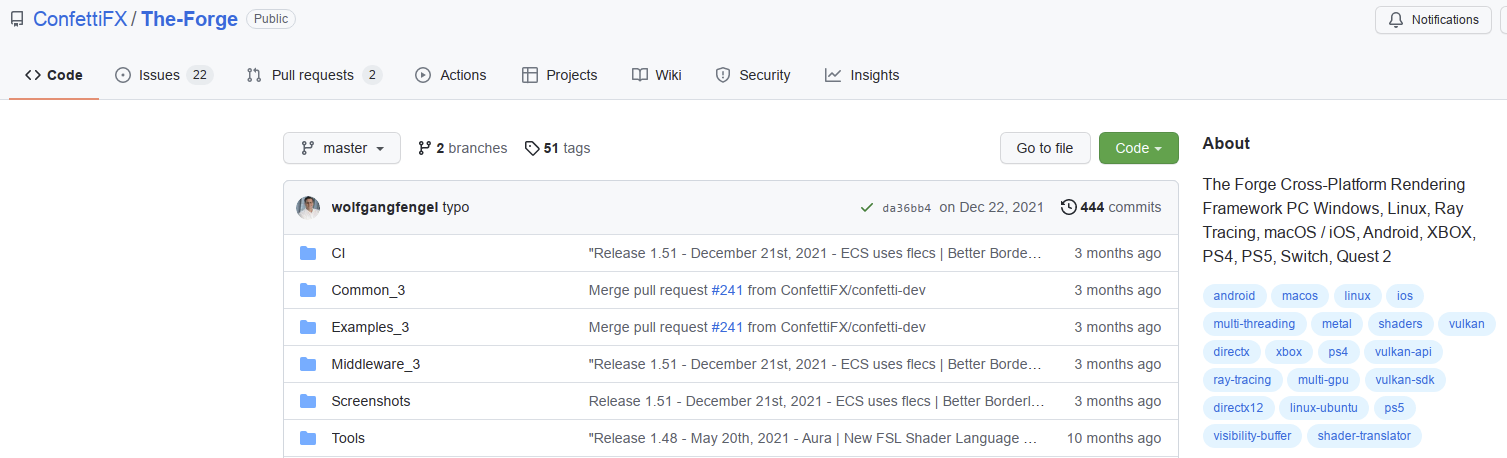Image resolution: width=1507 pixels, height=458 pixels.
Task: Open the master branch dropdown
Action: click(x=342, y=148)
